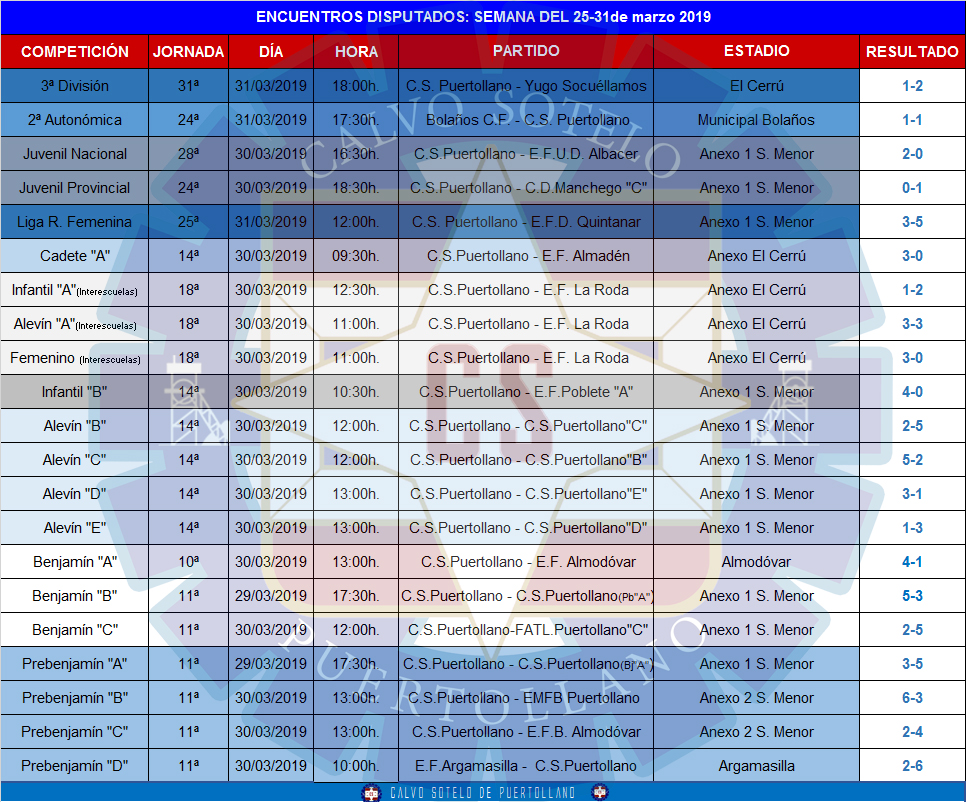Click match 'C.S.Puertollano - E.F. Almodóvar'
The image size is (966, 802).
[526, 562]
